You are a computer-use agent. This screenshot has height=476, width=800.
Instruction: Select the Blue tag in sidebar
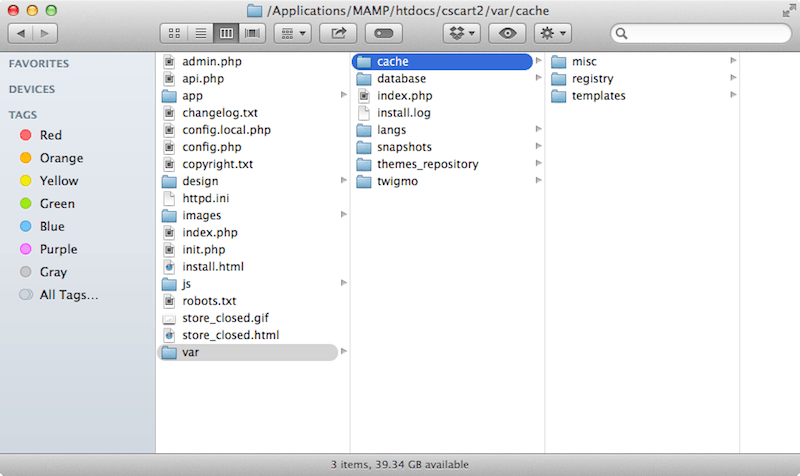[51, 226]
